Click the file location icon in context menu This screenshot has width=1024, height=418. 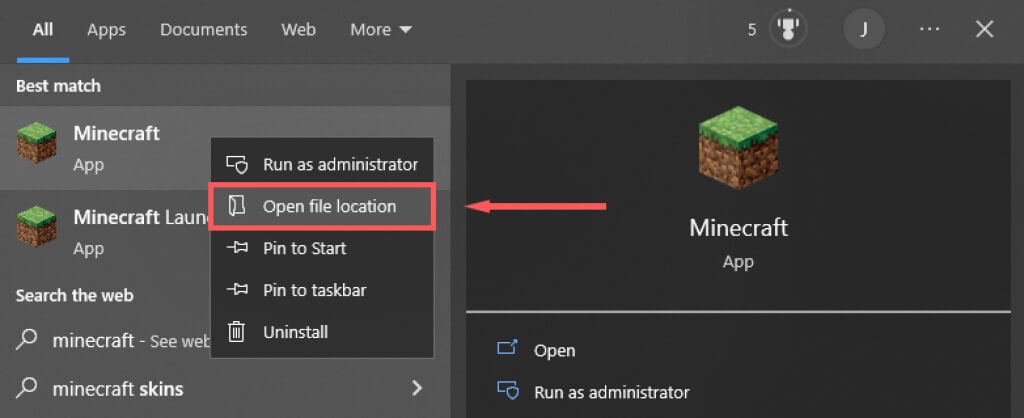tap(236, 206)
